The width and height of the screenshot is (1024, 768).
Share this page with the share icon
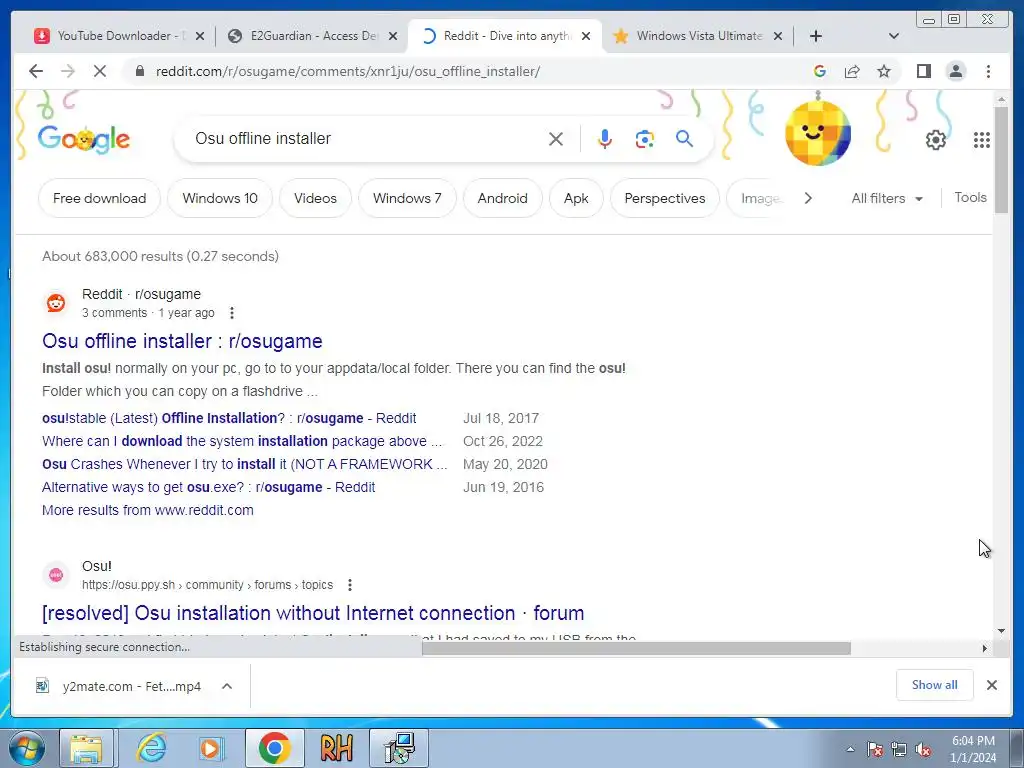pos(852,71)
